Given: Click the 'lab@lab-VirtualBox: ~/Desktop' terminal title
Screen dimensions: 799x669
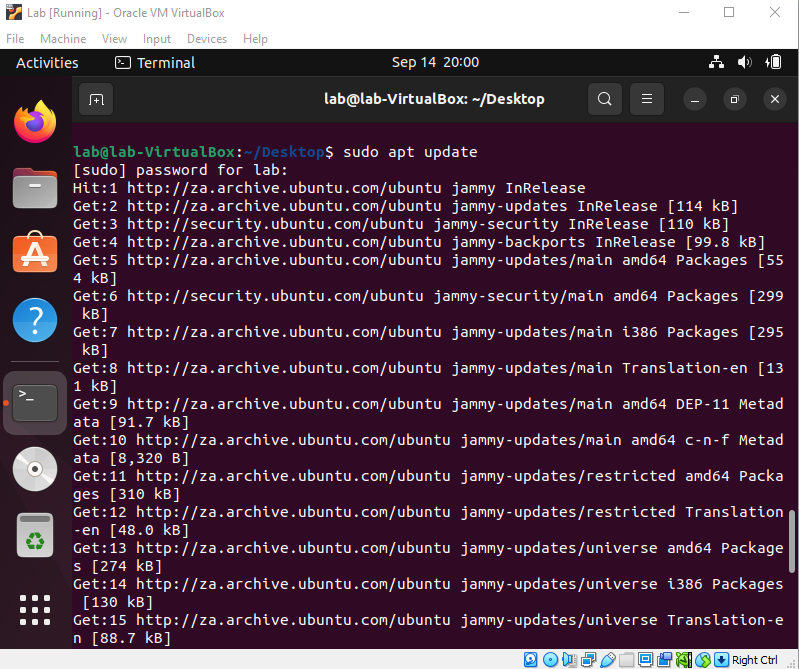Looking at the screenshot, I should (x=434, y=99).
